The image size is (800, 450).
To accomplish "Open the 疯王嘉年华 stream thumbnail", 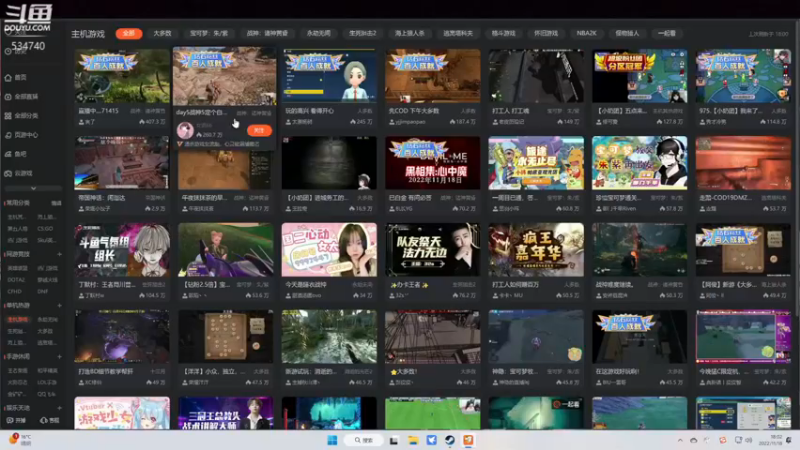I will tap(536, 249).
